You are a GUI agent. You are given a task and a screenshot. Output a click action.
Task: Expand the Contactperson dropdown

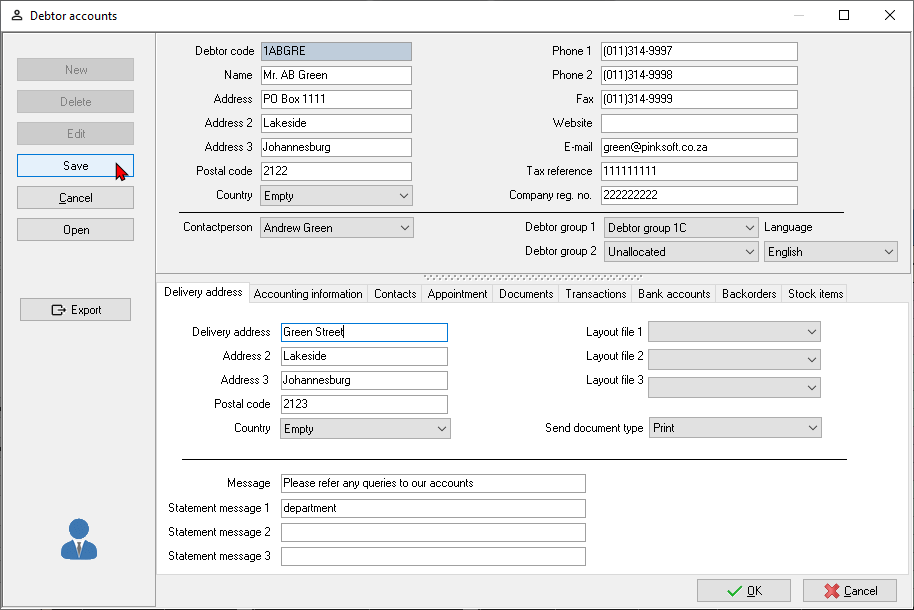tap(404, 228)
